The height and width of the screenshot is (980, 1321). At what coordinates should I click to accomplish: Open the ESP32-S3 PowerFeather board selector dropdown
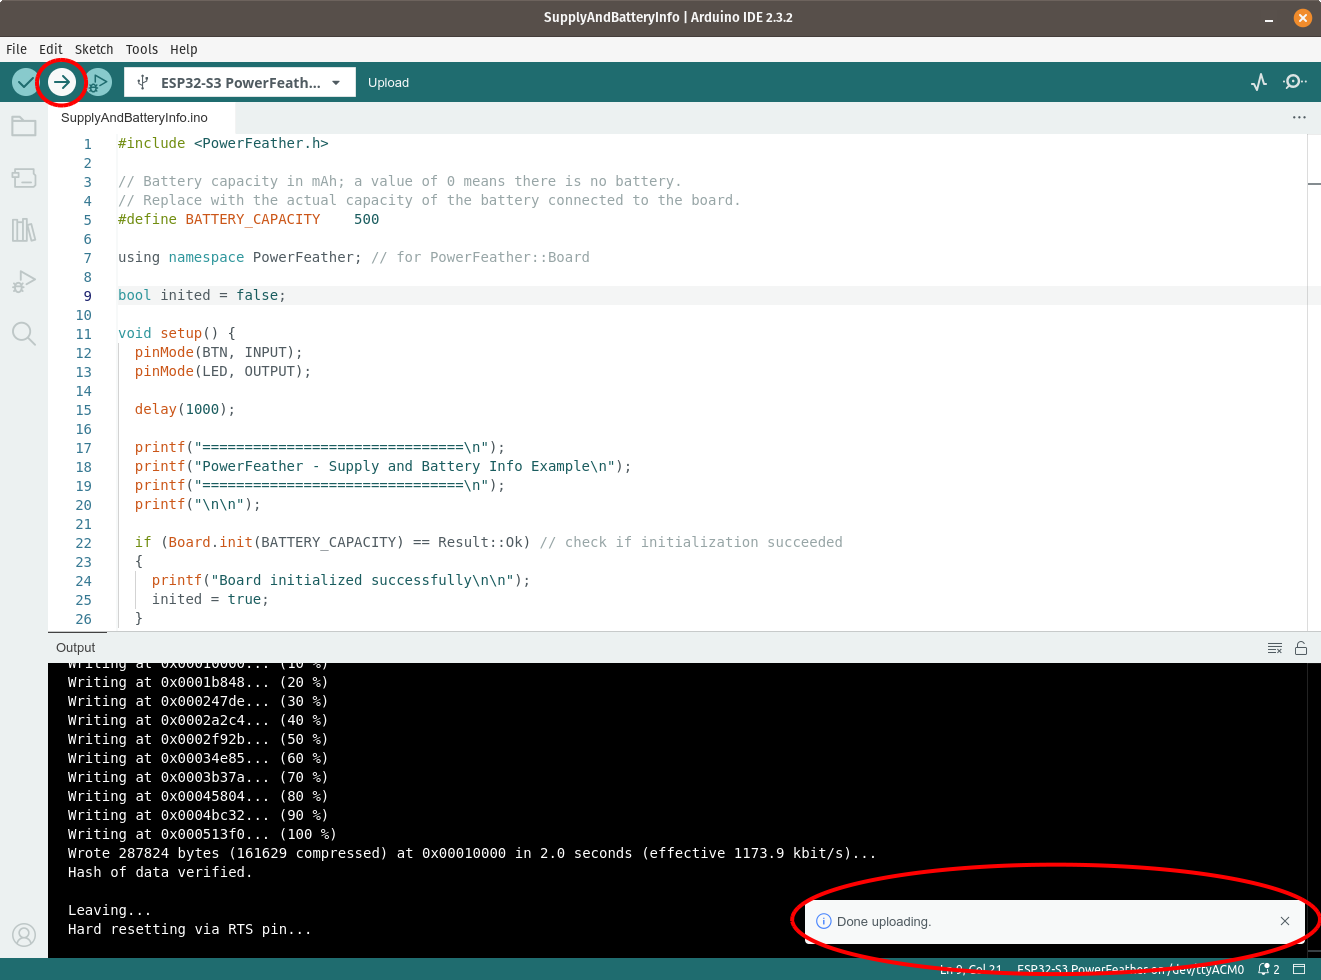click(x=239, y=82)
